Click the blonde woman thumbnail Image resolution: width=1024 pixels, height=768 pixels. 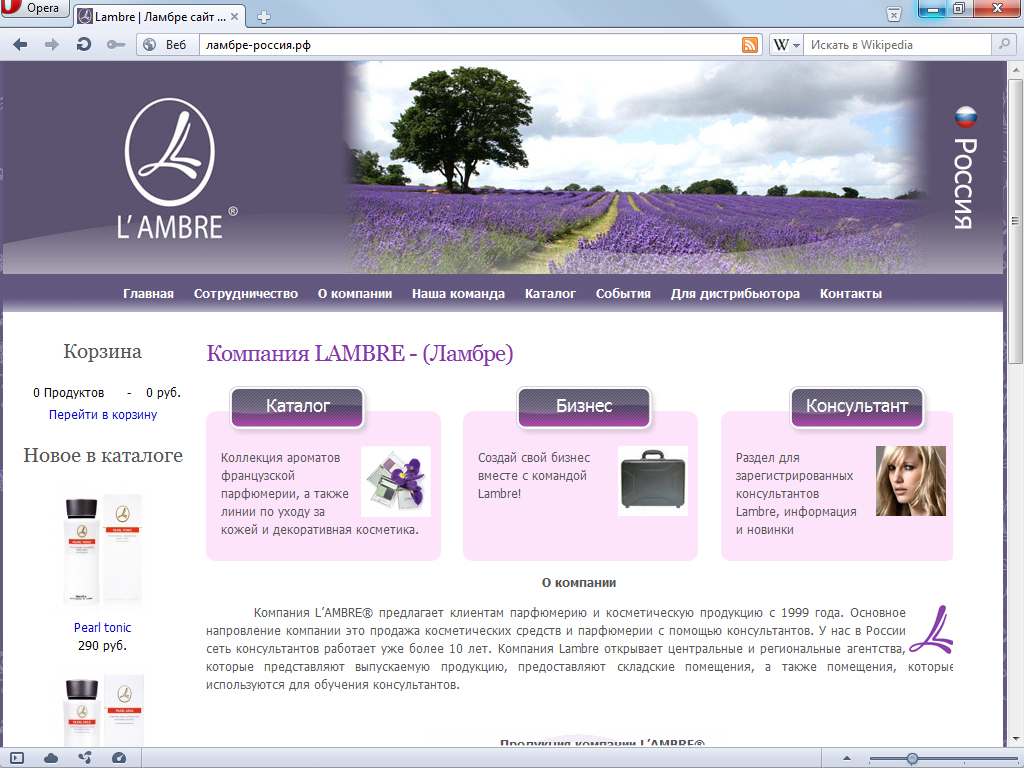point(910,481)
